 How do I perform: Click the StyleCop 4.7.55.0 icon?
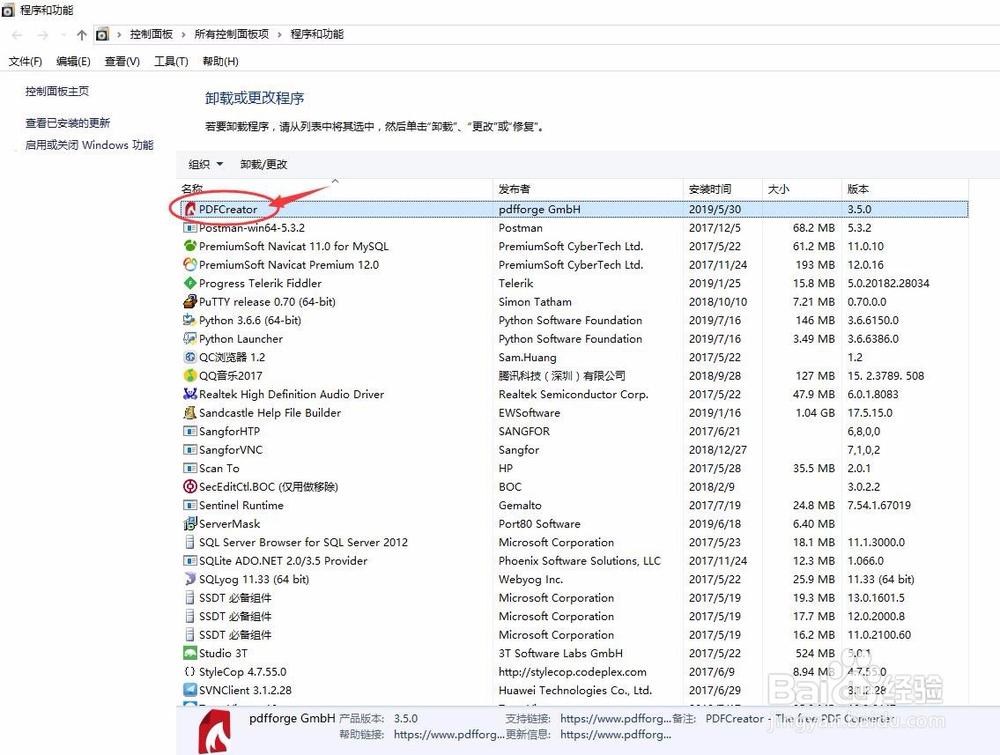pos(190,671)
